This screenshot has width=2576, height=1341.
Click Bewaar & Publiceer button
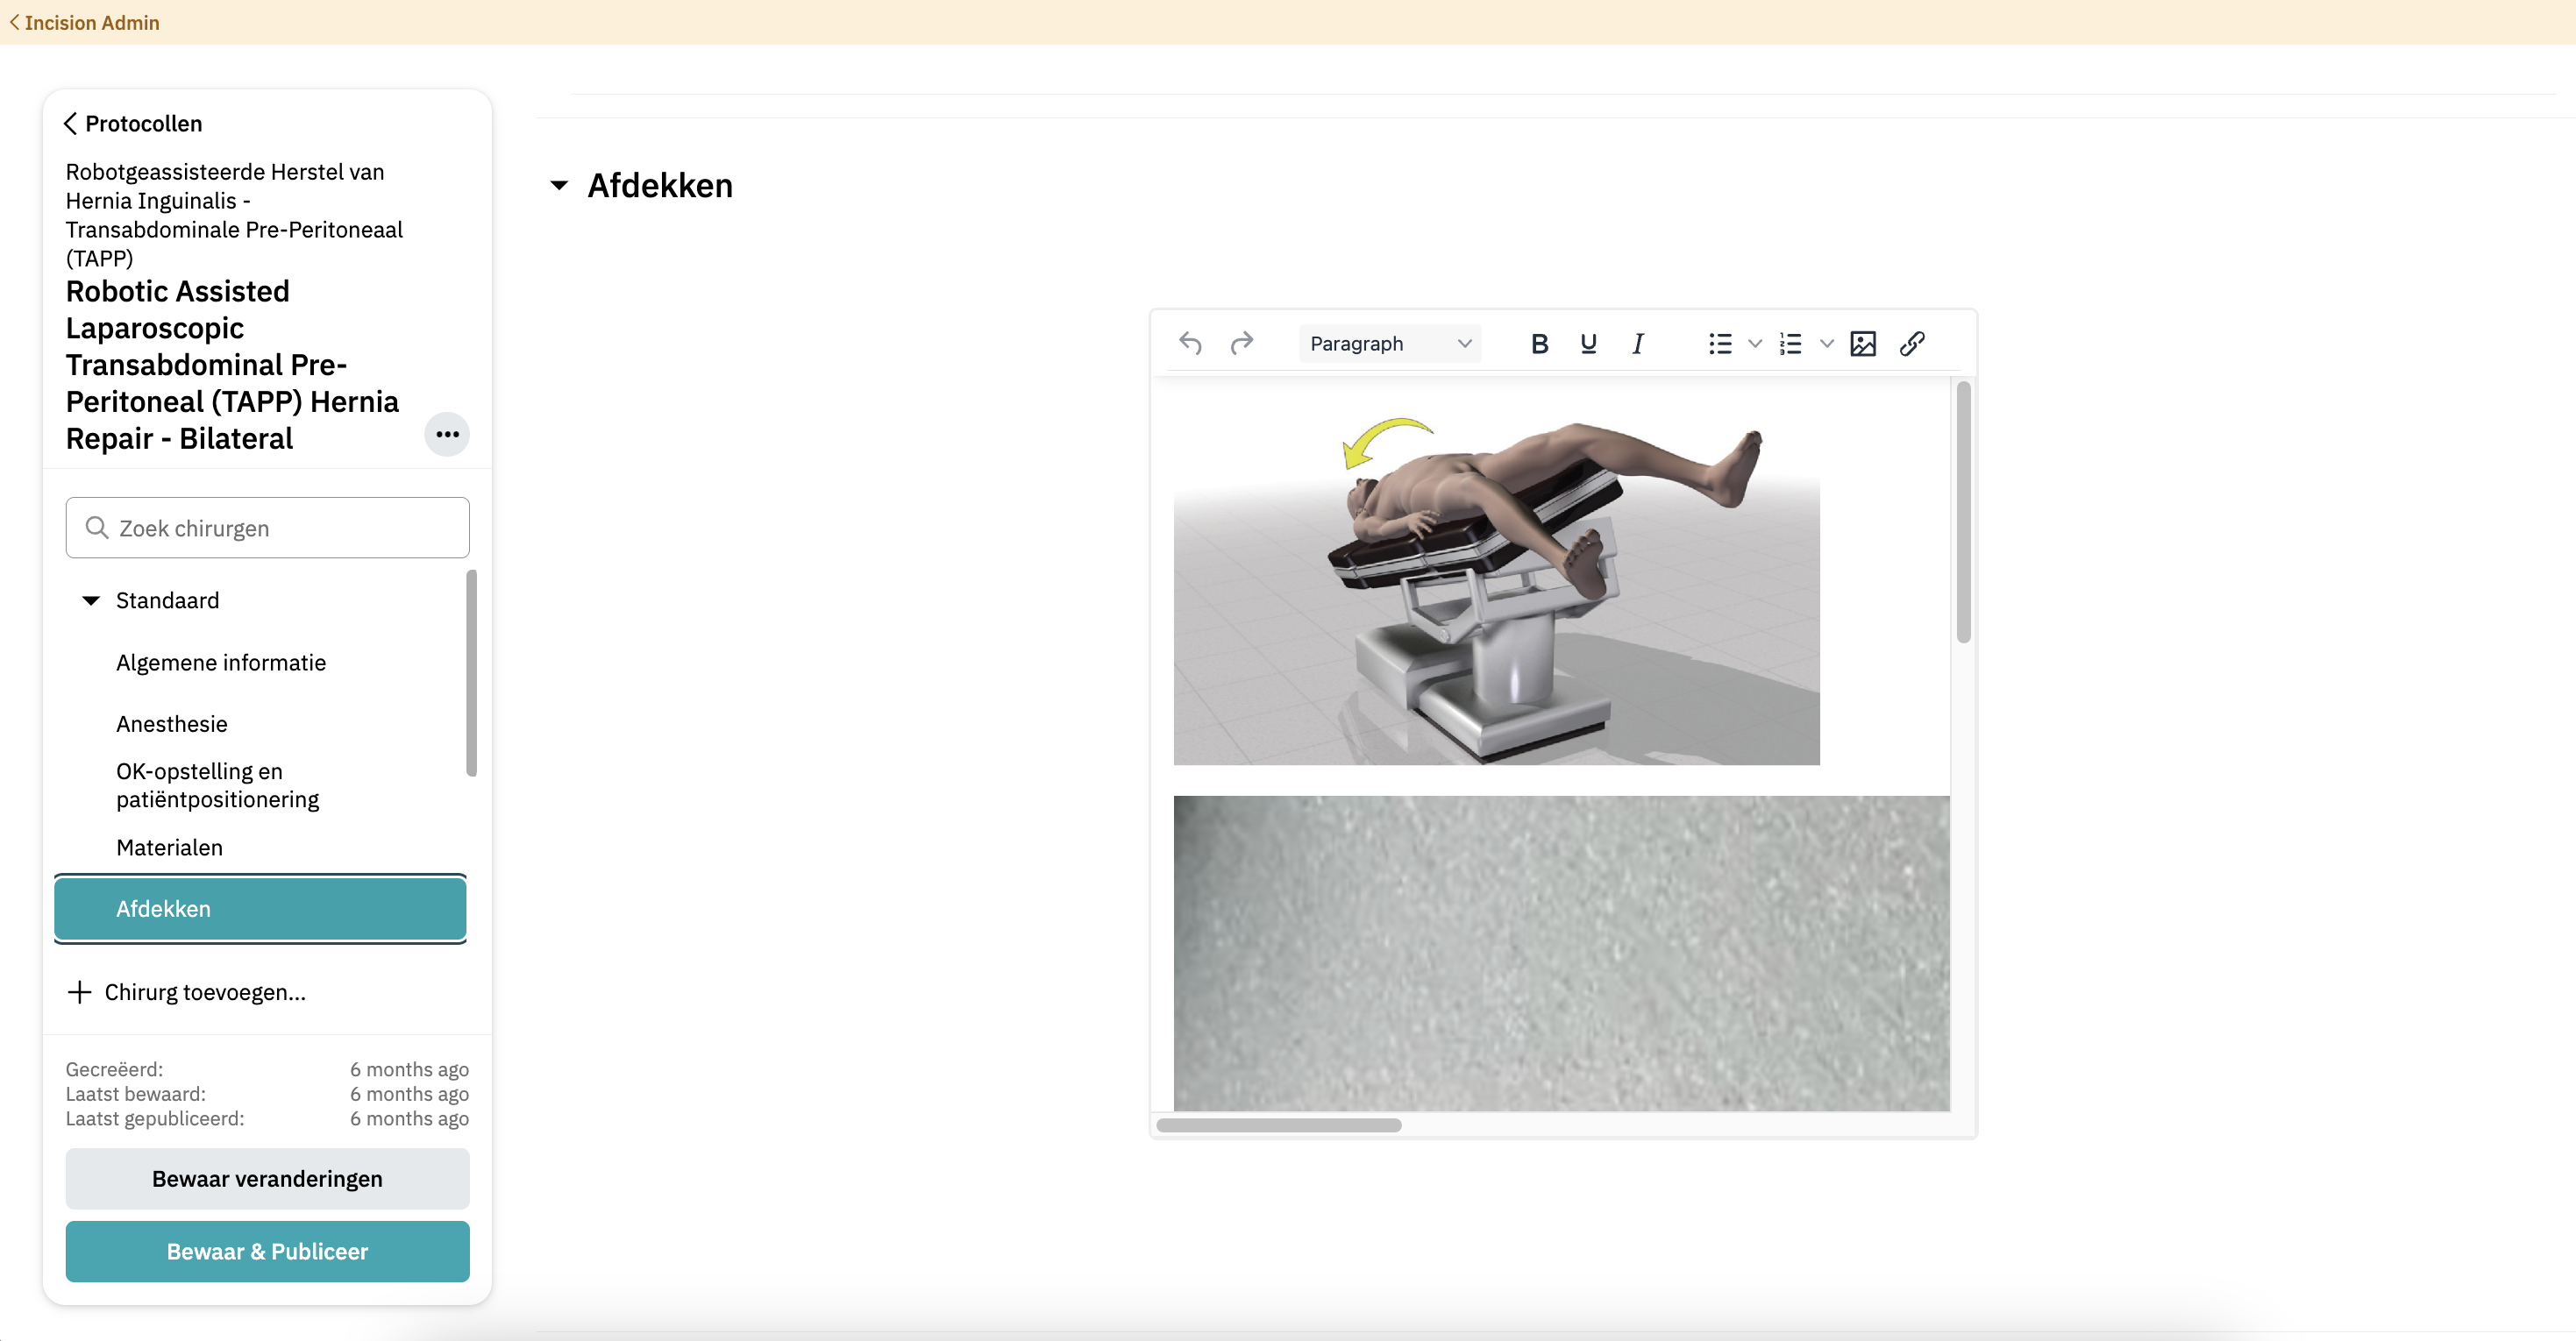pos(267,1251)
